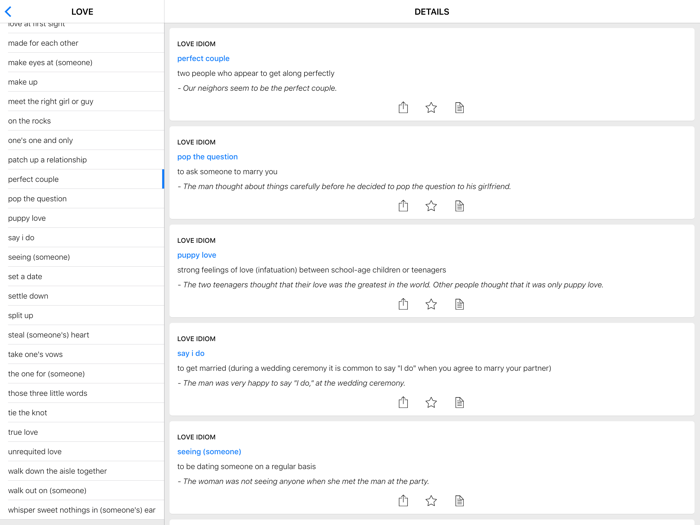
Task: Select 'walk out on (someone)' entry
Action: pyautogui.click(x=82, y=490)
